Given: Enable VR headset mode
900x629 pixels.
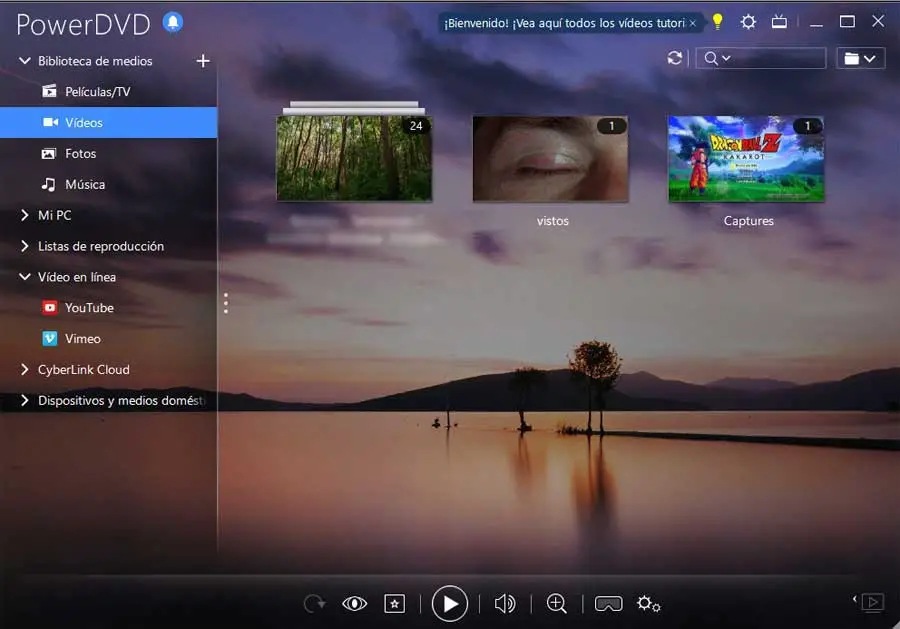Looking at the screenshot, I should click(x=608, y=603).
